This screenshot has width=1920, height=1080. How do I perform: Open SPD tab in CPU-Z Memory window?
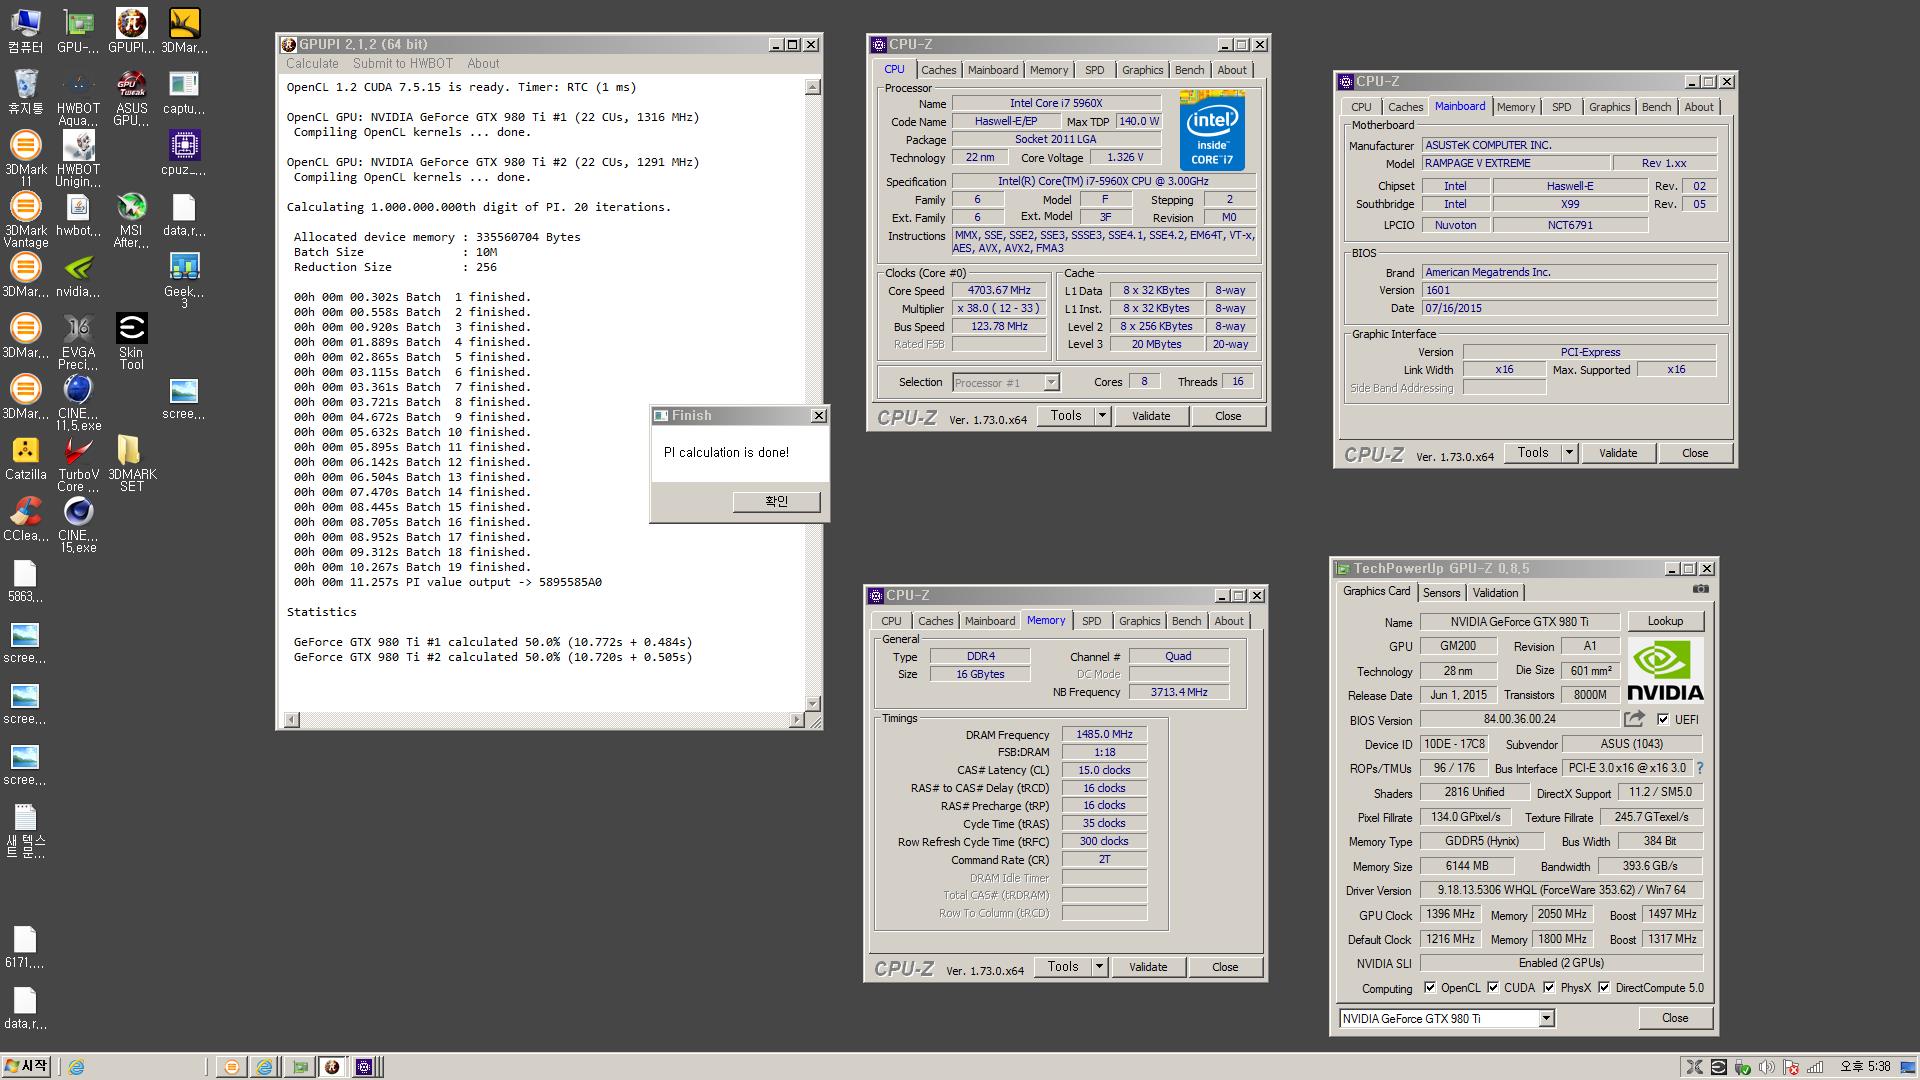[x=1091, y=621]
